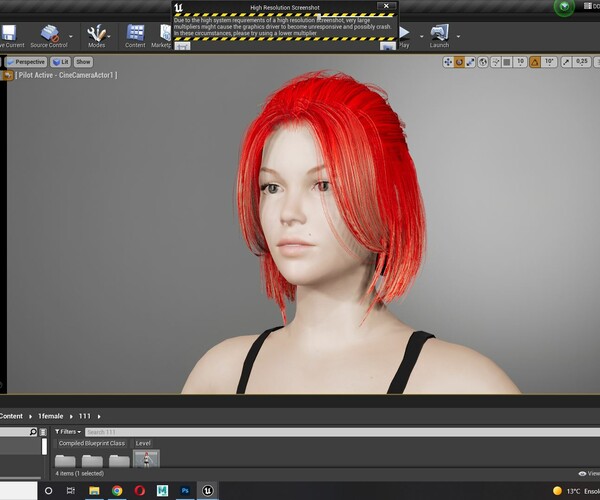Open Task View from the taskbar
The width and height of the screenshot is (600, 500).
pos(71,491)
